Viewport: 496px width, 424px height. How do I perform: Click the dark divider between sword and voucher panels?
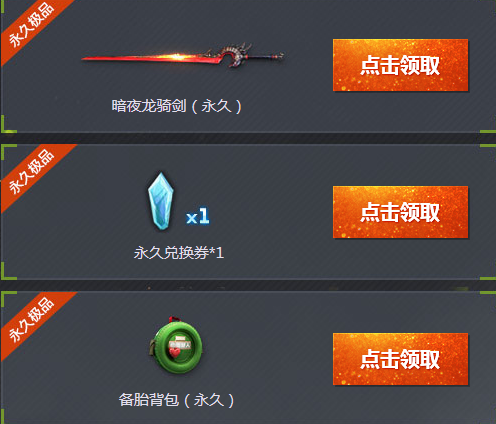(248, 138)
